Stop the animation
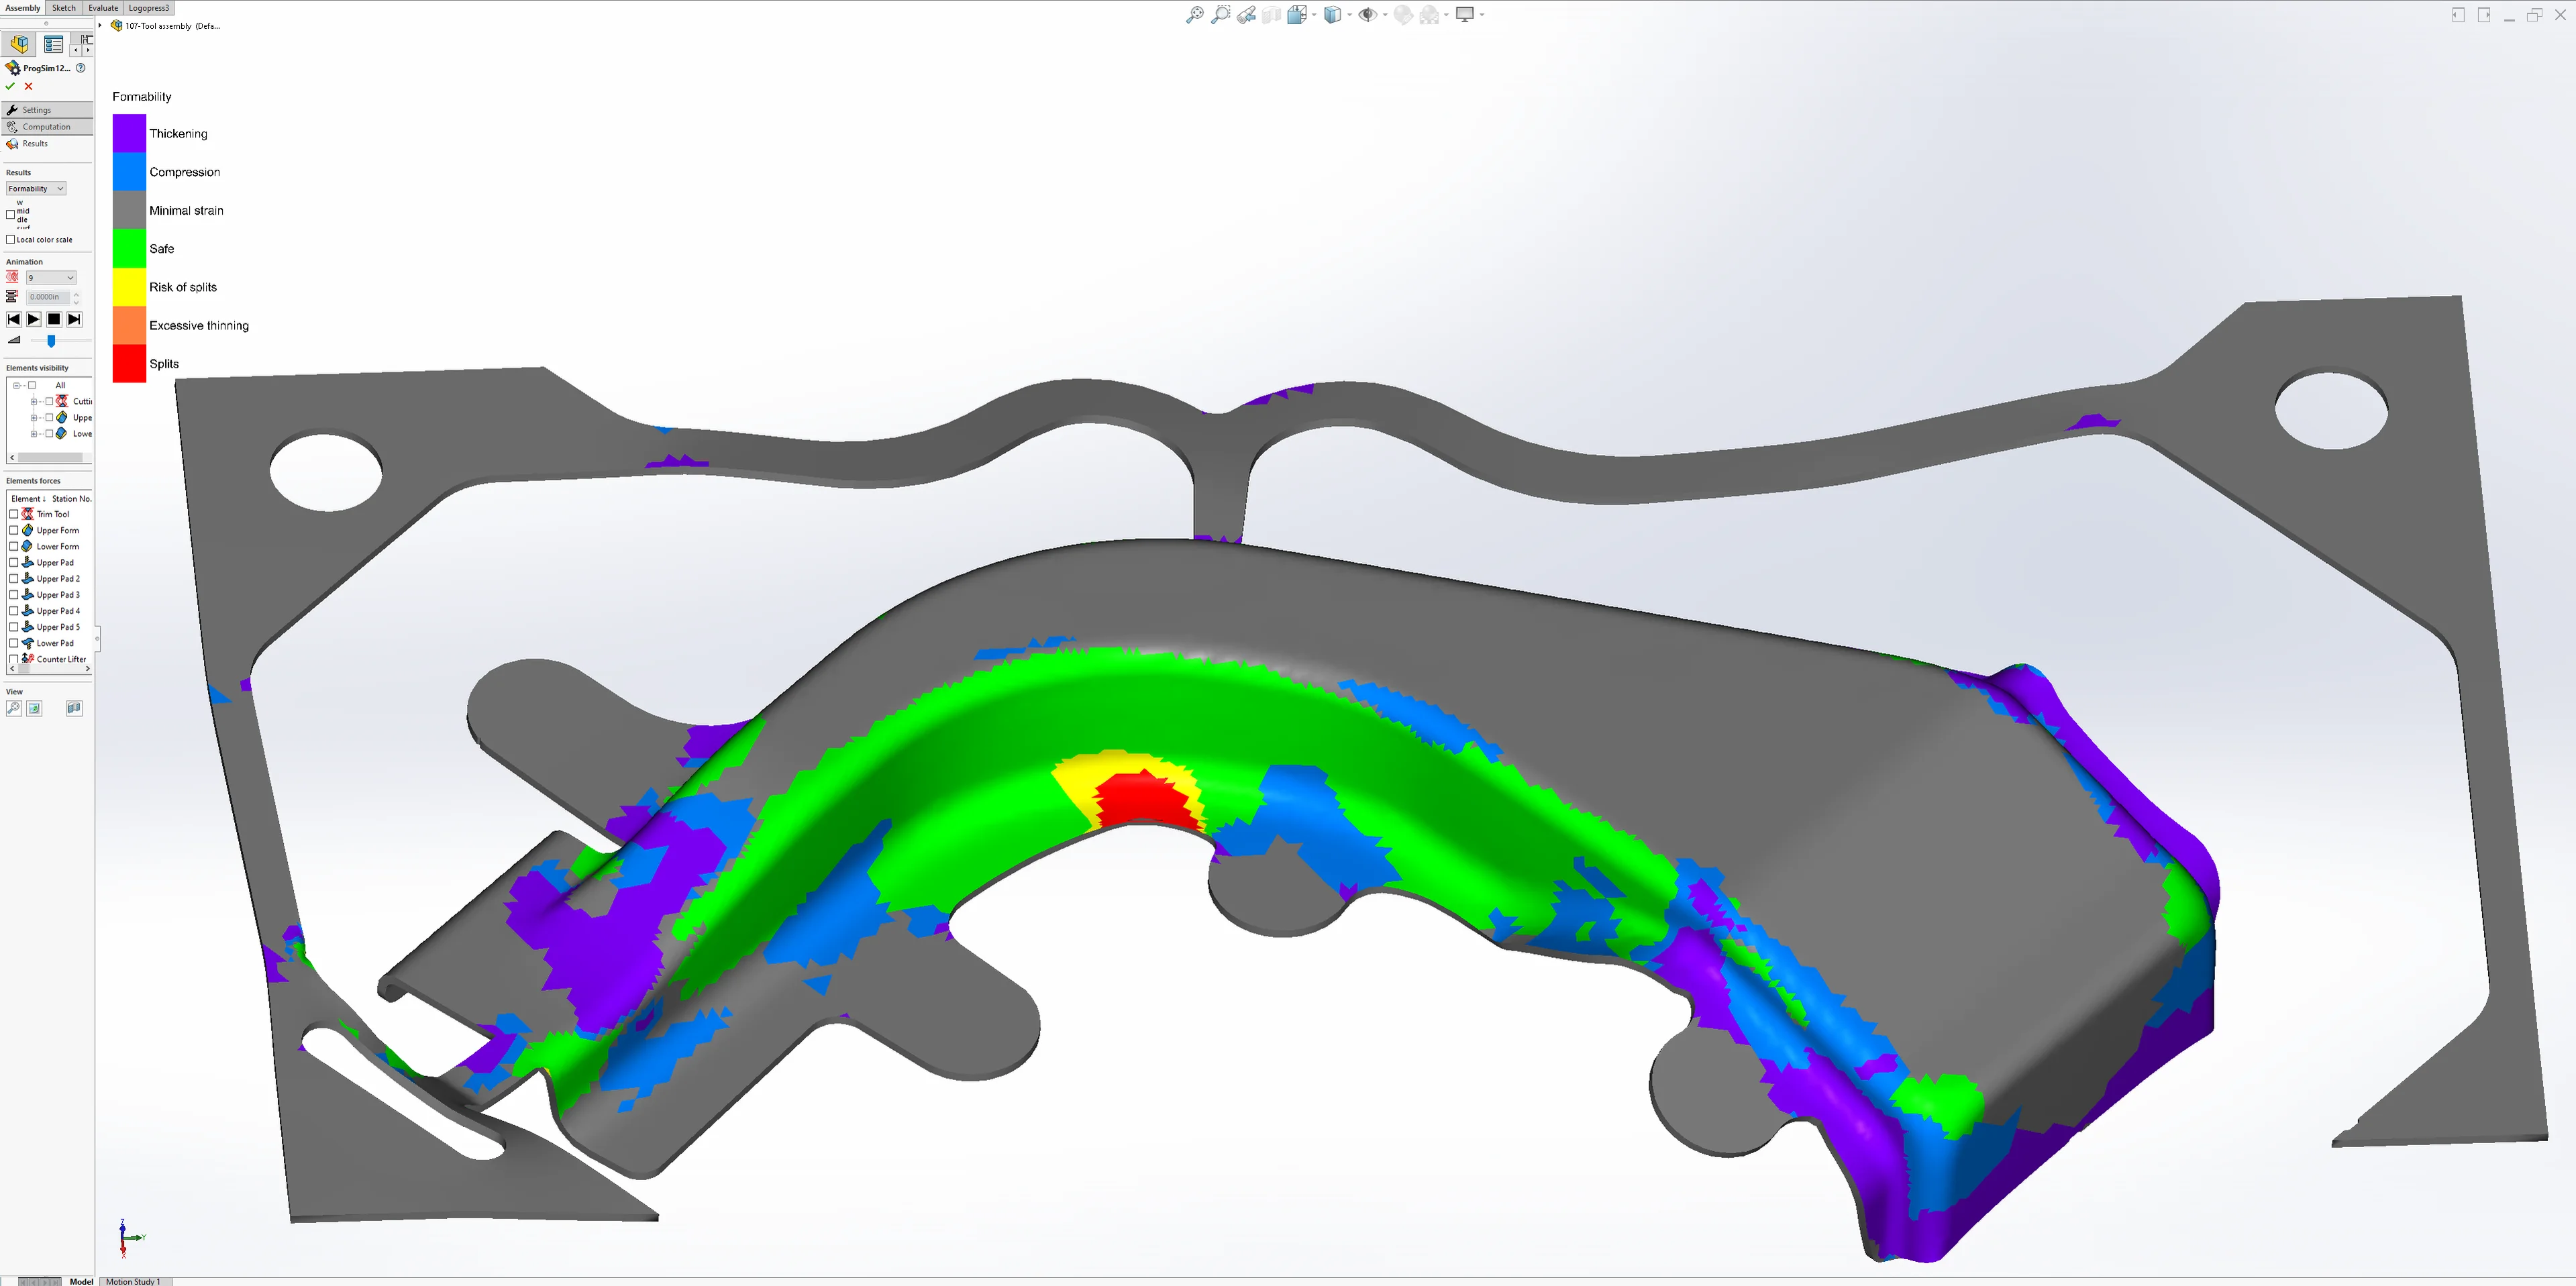 [x=54, y=319]
